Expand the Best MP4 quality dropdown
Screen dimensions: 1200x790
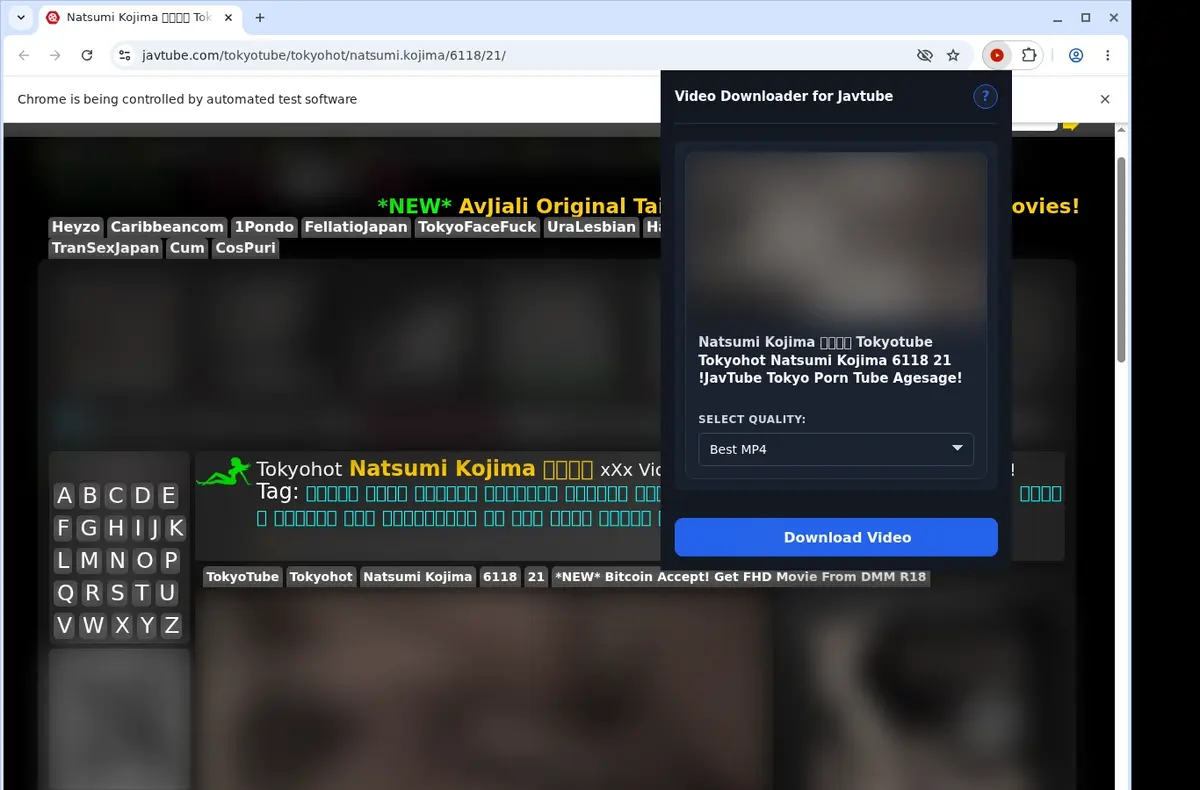tap(836, 449)
